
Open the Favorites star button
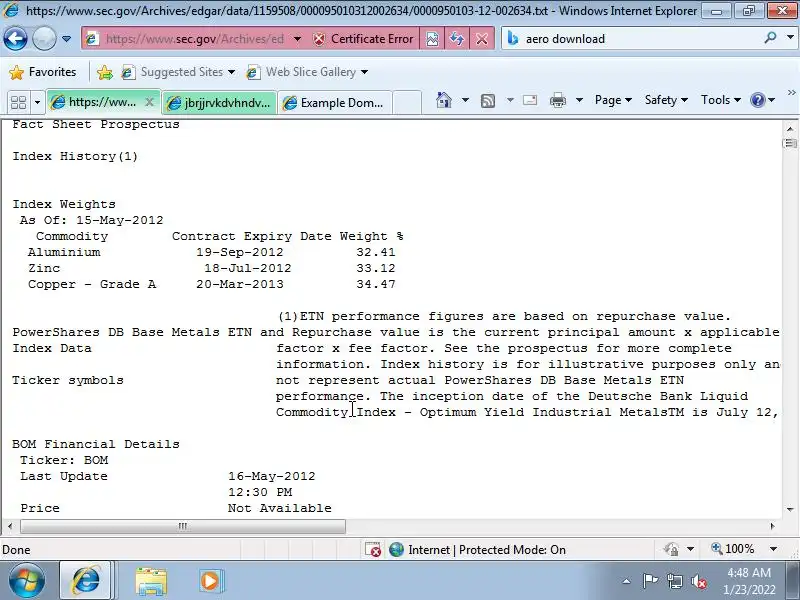43,72
